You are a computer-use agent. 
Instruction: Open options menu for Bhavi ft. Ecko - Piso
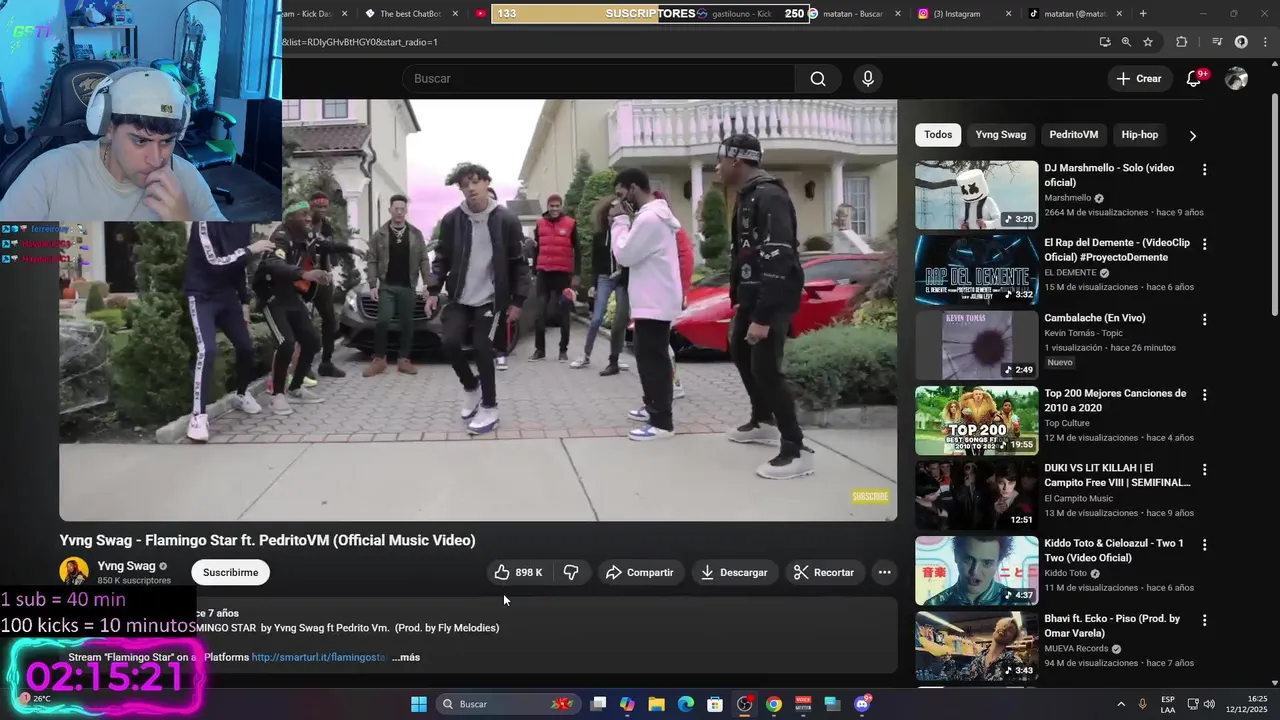[x=1204, y=620]
